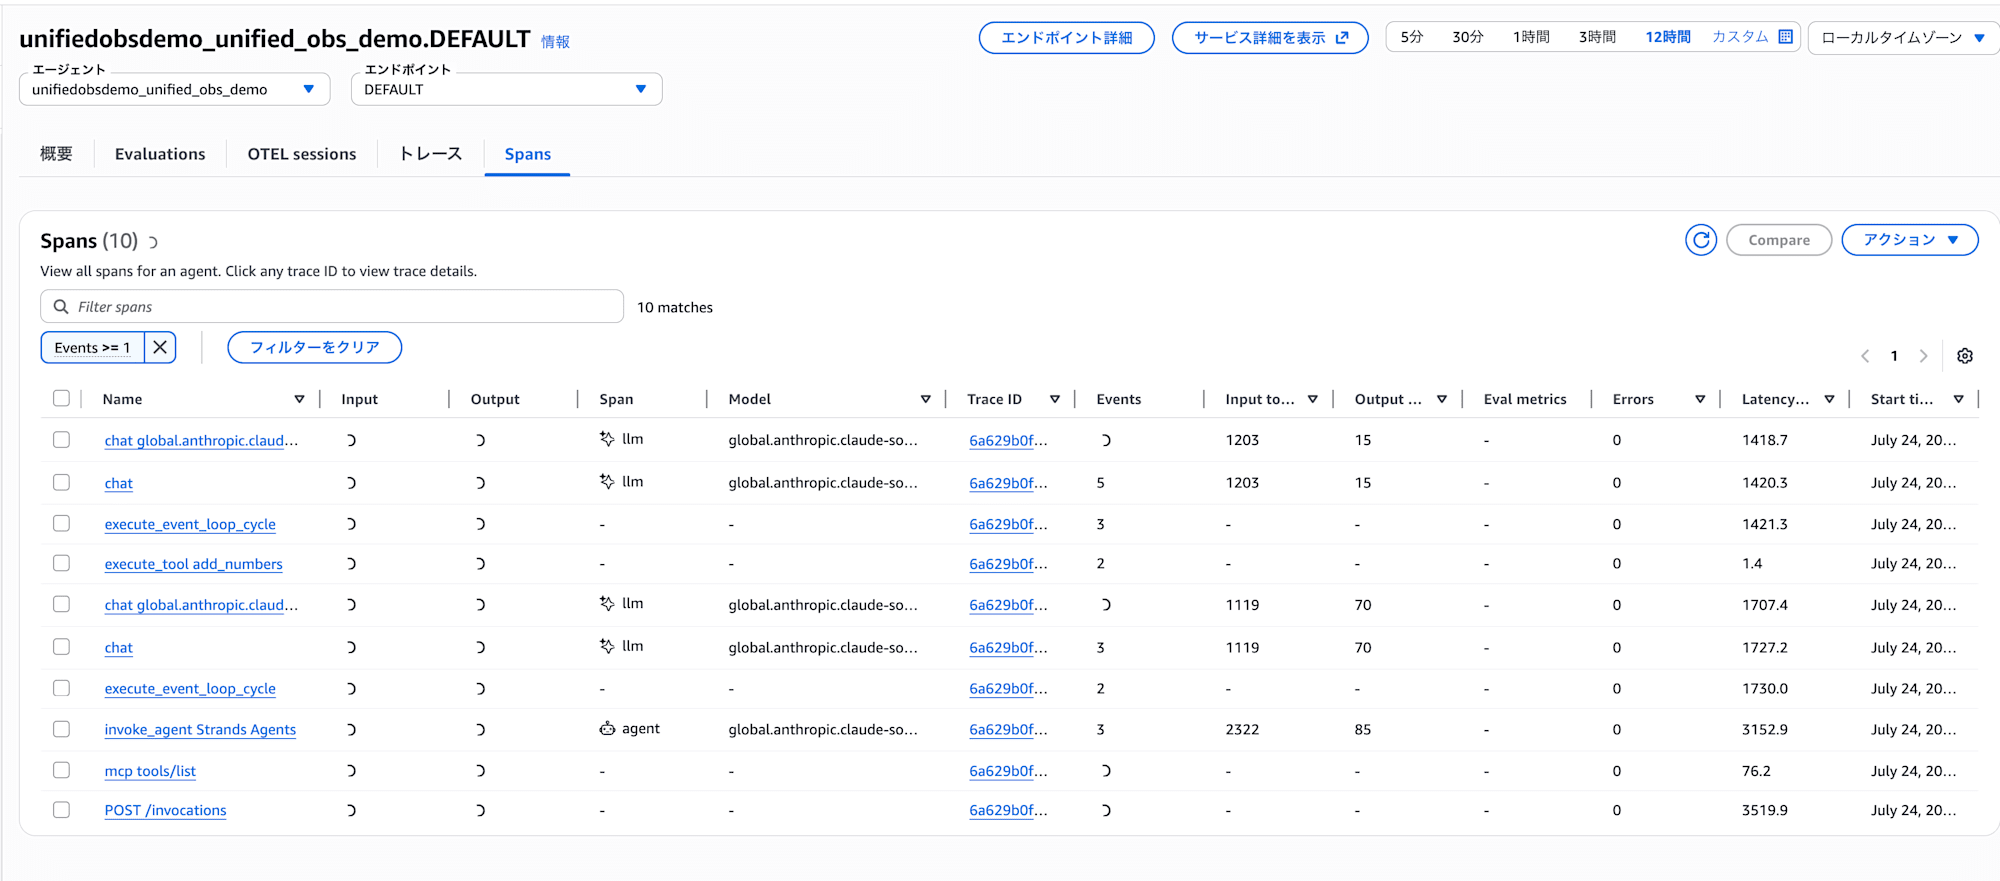Sort by Model column arrow
Screen dimensions: 2000x881
point(926,399)
